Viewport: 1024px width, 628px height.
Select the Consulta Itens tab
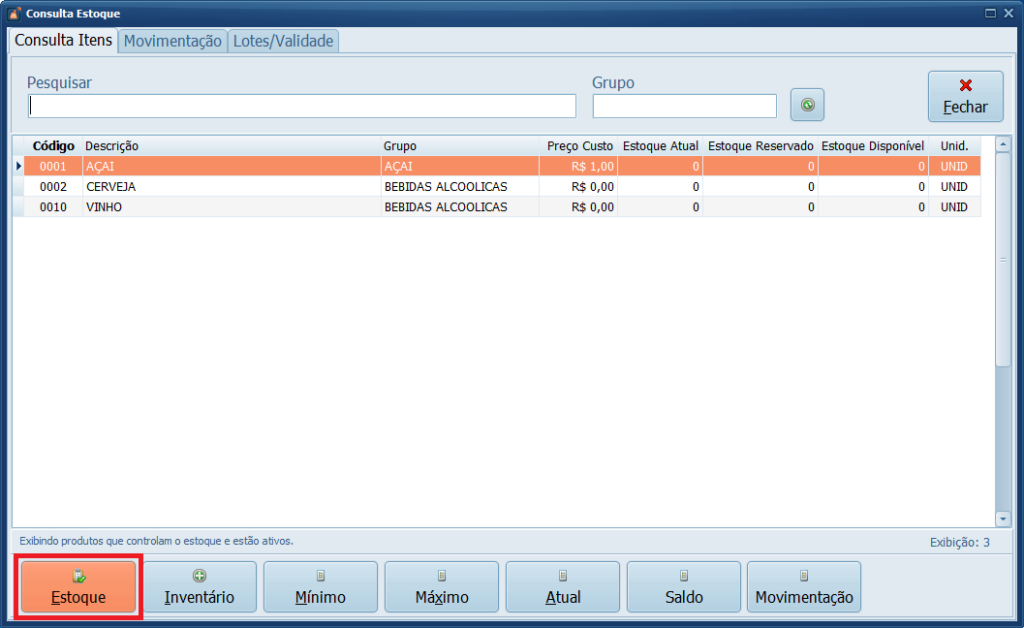click(63, 40)
